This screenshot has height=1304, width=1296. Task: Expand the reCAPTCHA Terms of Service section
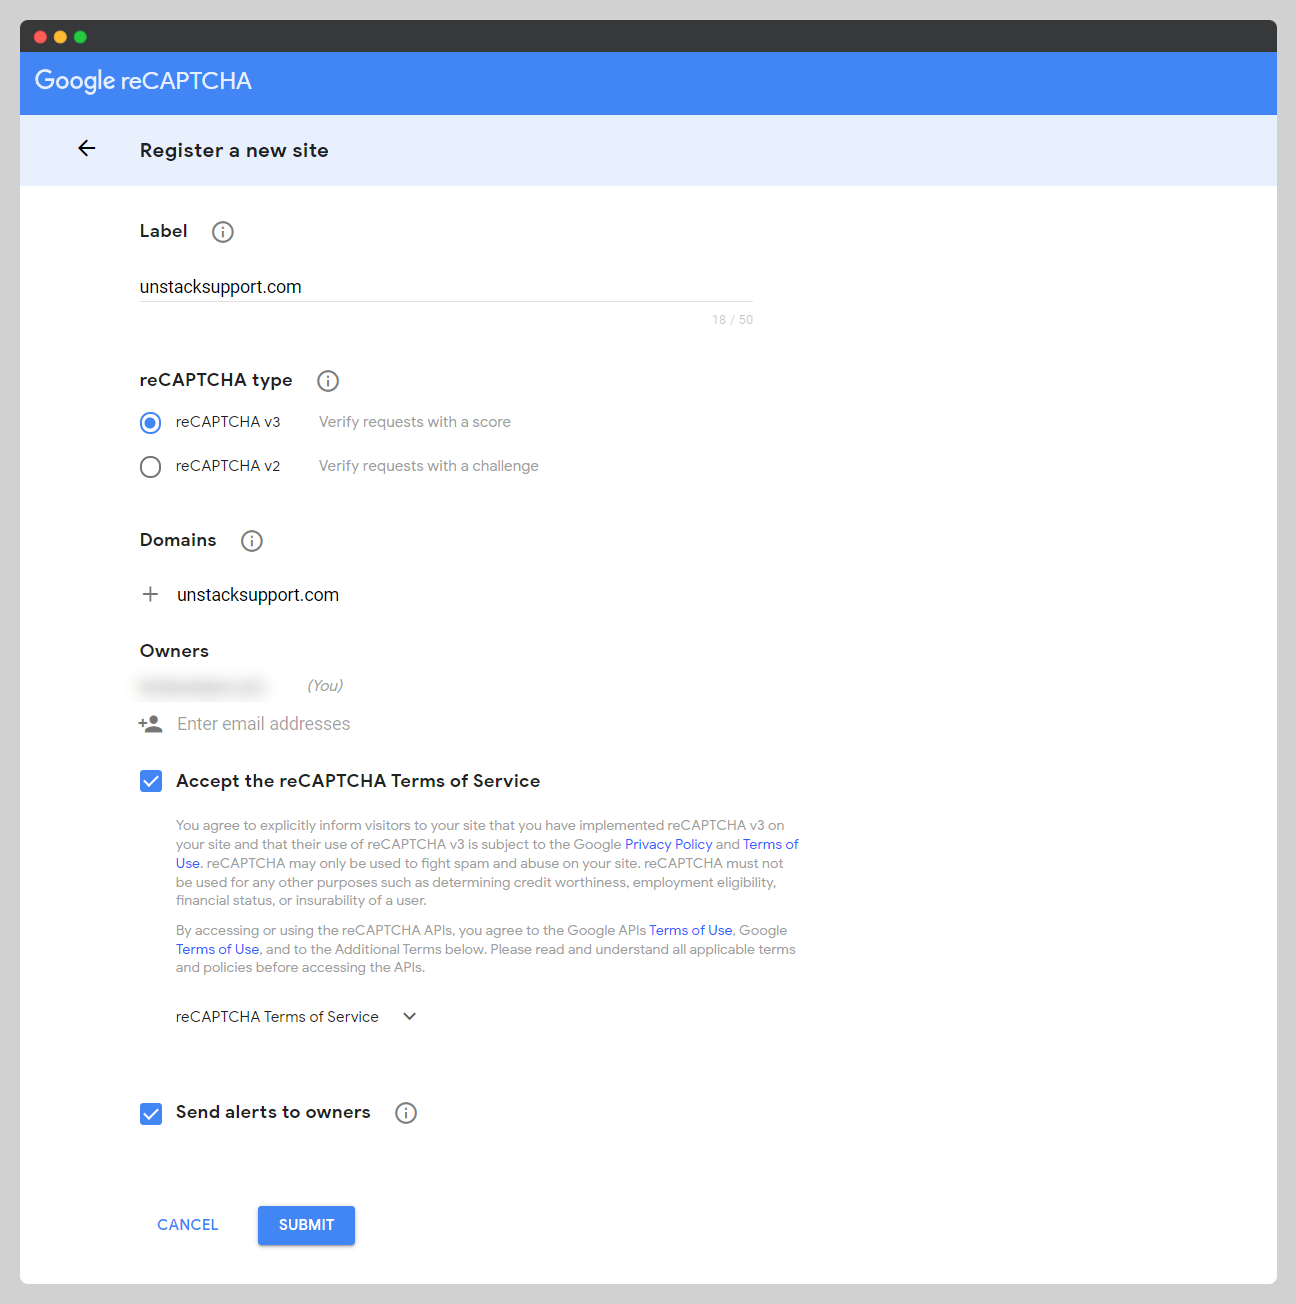pyautogui.click(x=408, y=1016)
